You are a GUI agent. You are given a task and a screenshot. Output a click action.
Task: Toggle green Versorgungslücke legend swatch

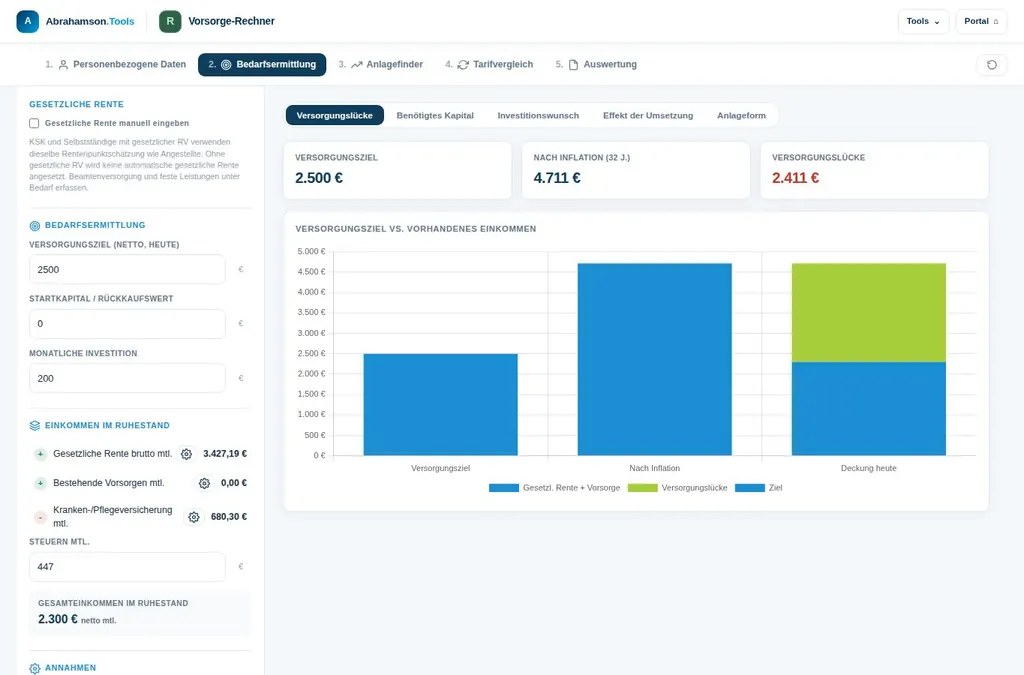point(643,488)
